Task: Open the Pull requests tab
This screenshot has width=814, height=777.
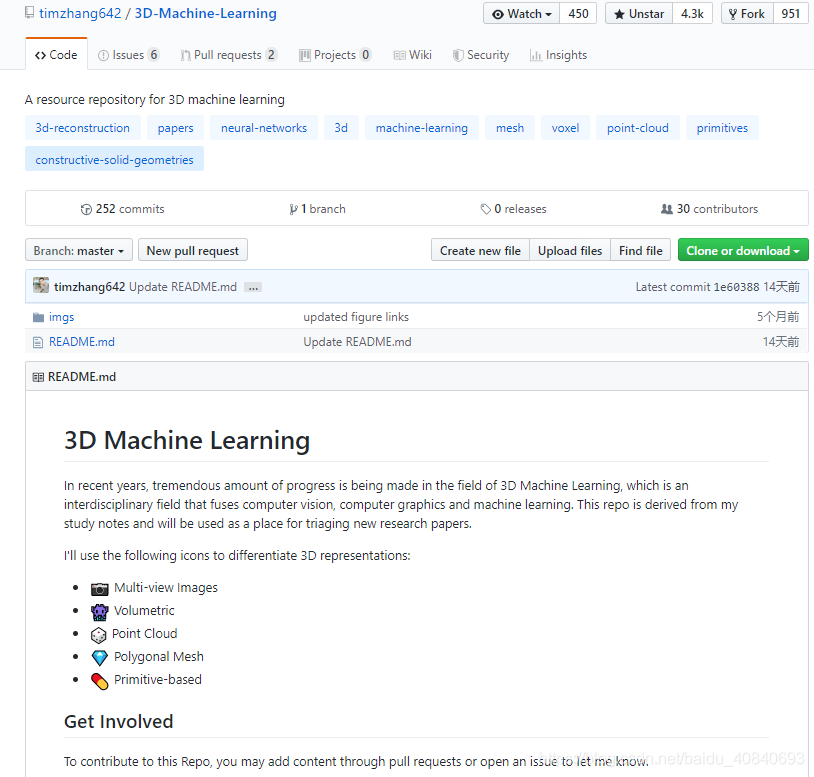Action: pos(229,54)
